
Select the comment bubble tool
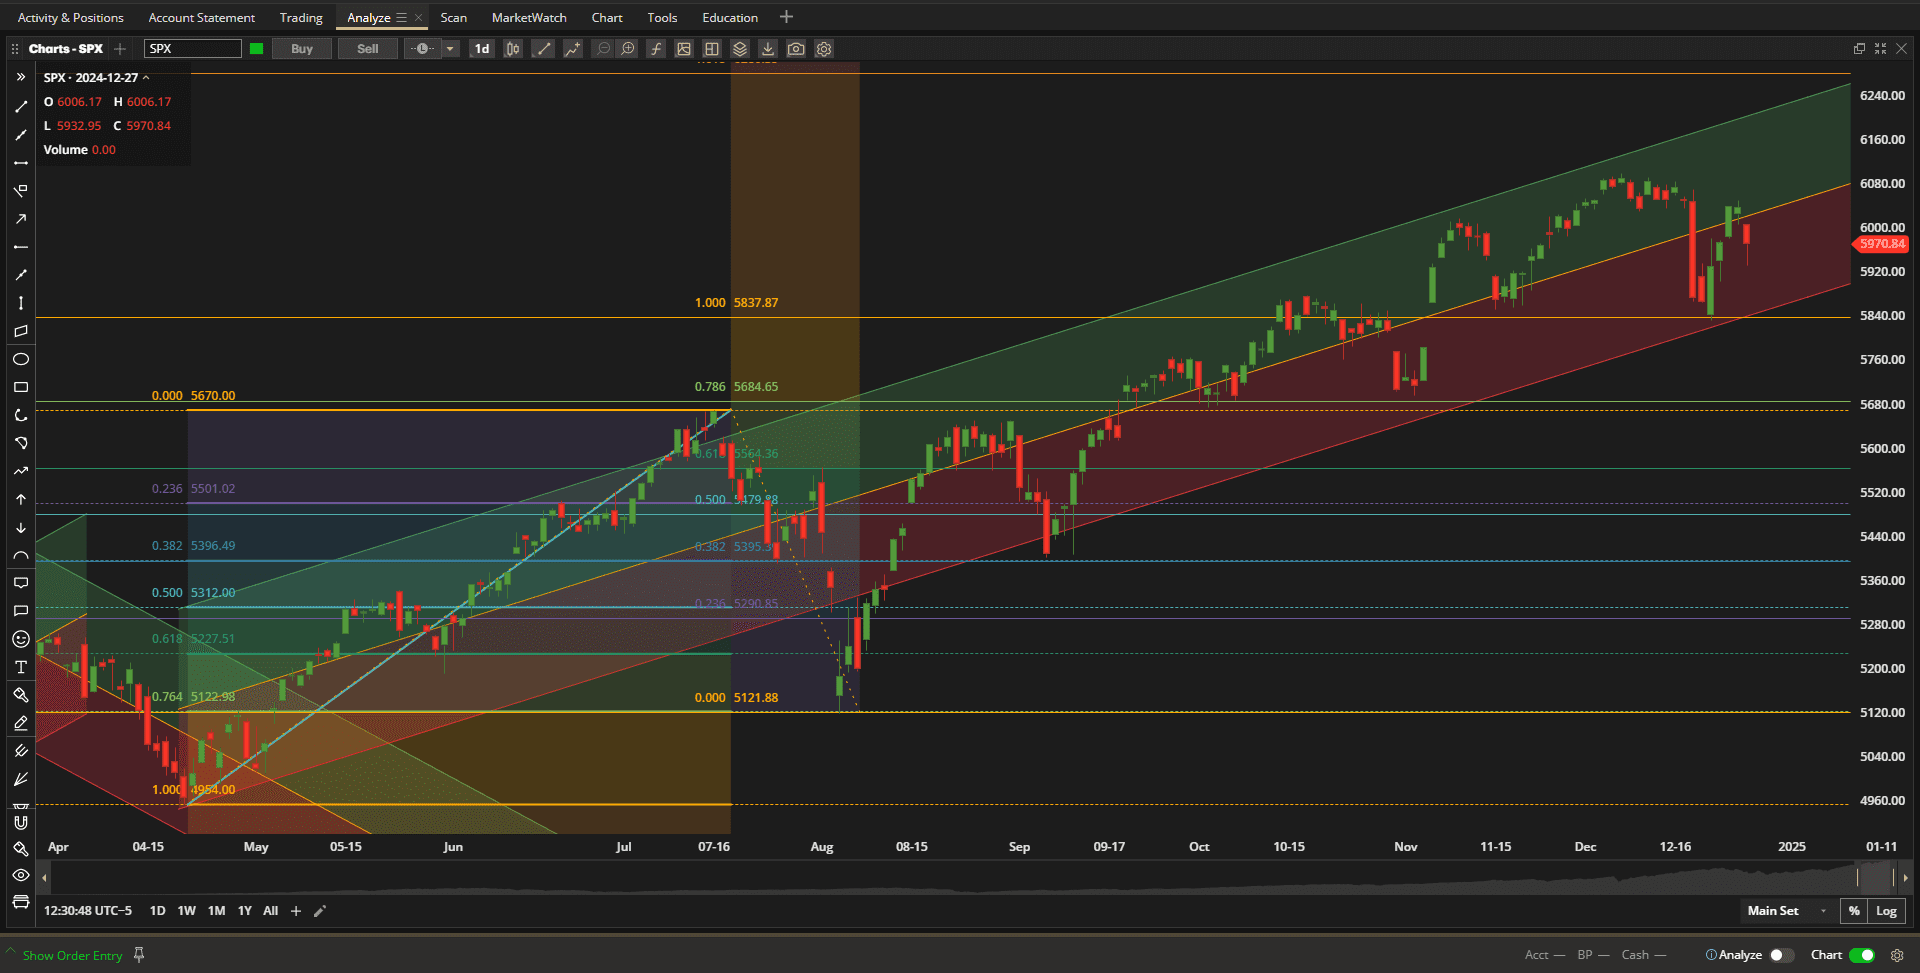click(x=21, y=611)
